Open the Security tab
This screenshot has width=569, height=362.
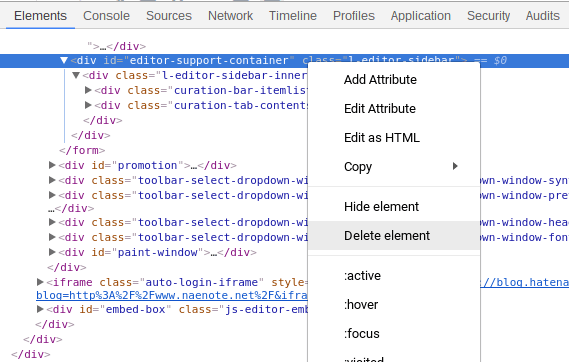488,16
